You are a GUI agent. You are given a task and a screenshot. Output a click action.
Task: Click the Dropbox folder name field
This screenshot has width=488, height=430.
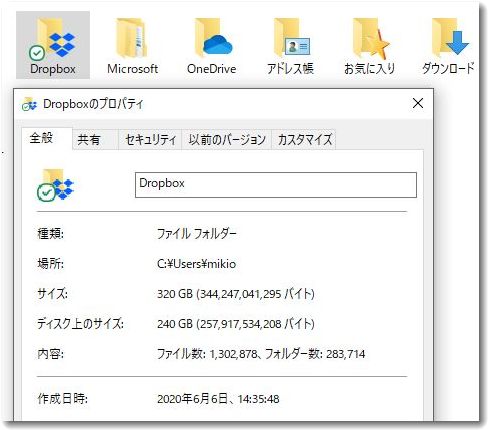point(276,185)
